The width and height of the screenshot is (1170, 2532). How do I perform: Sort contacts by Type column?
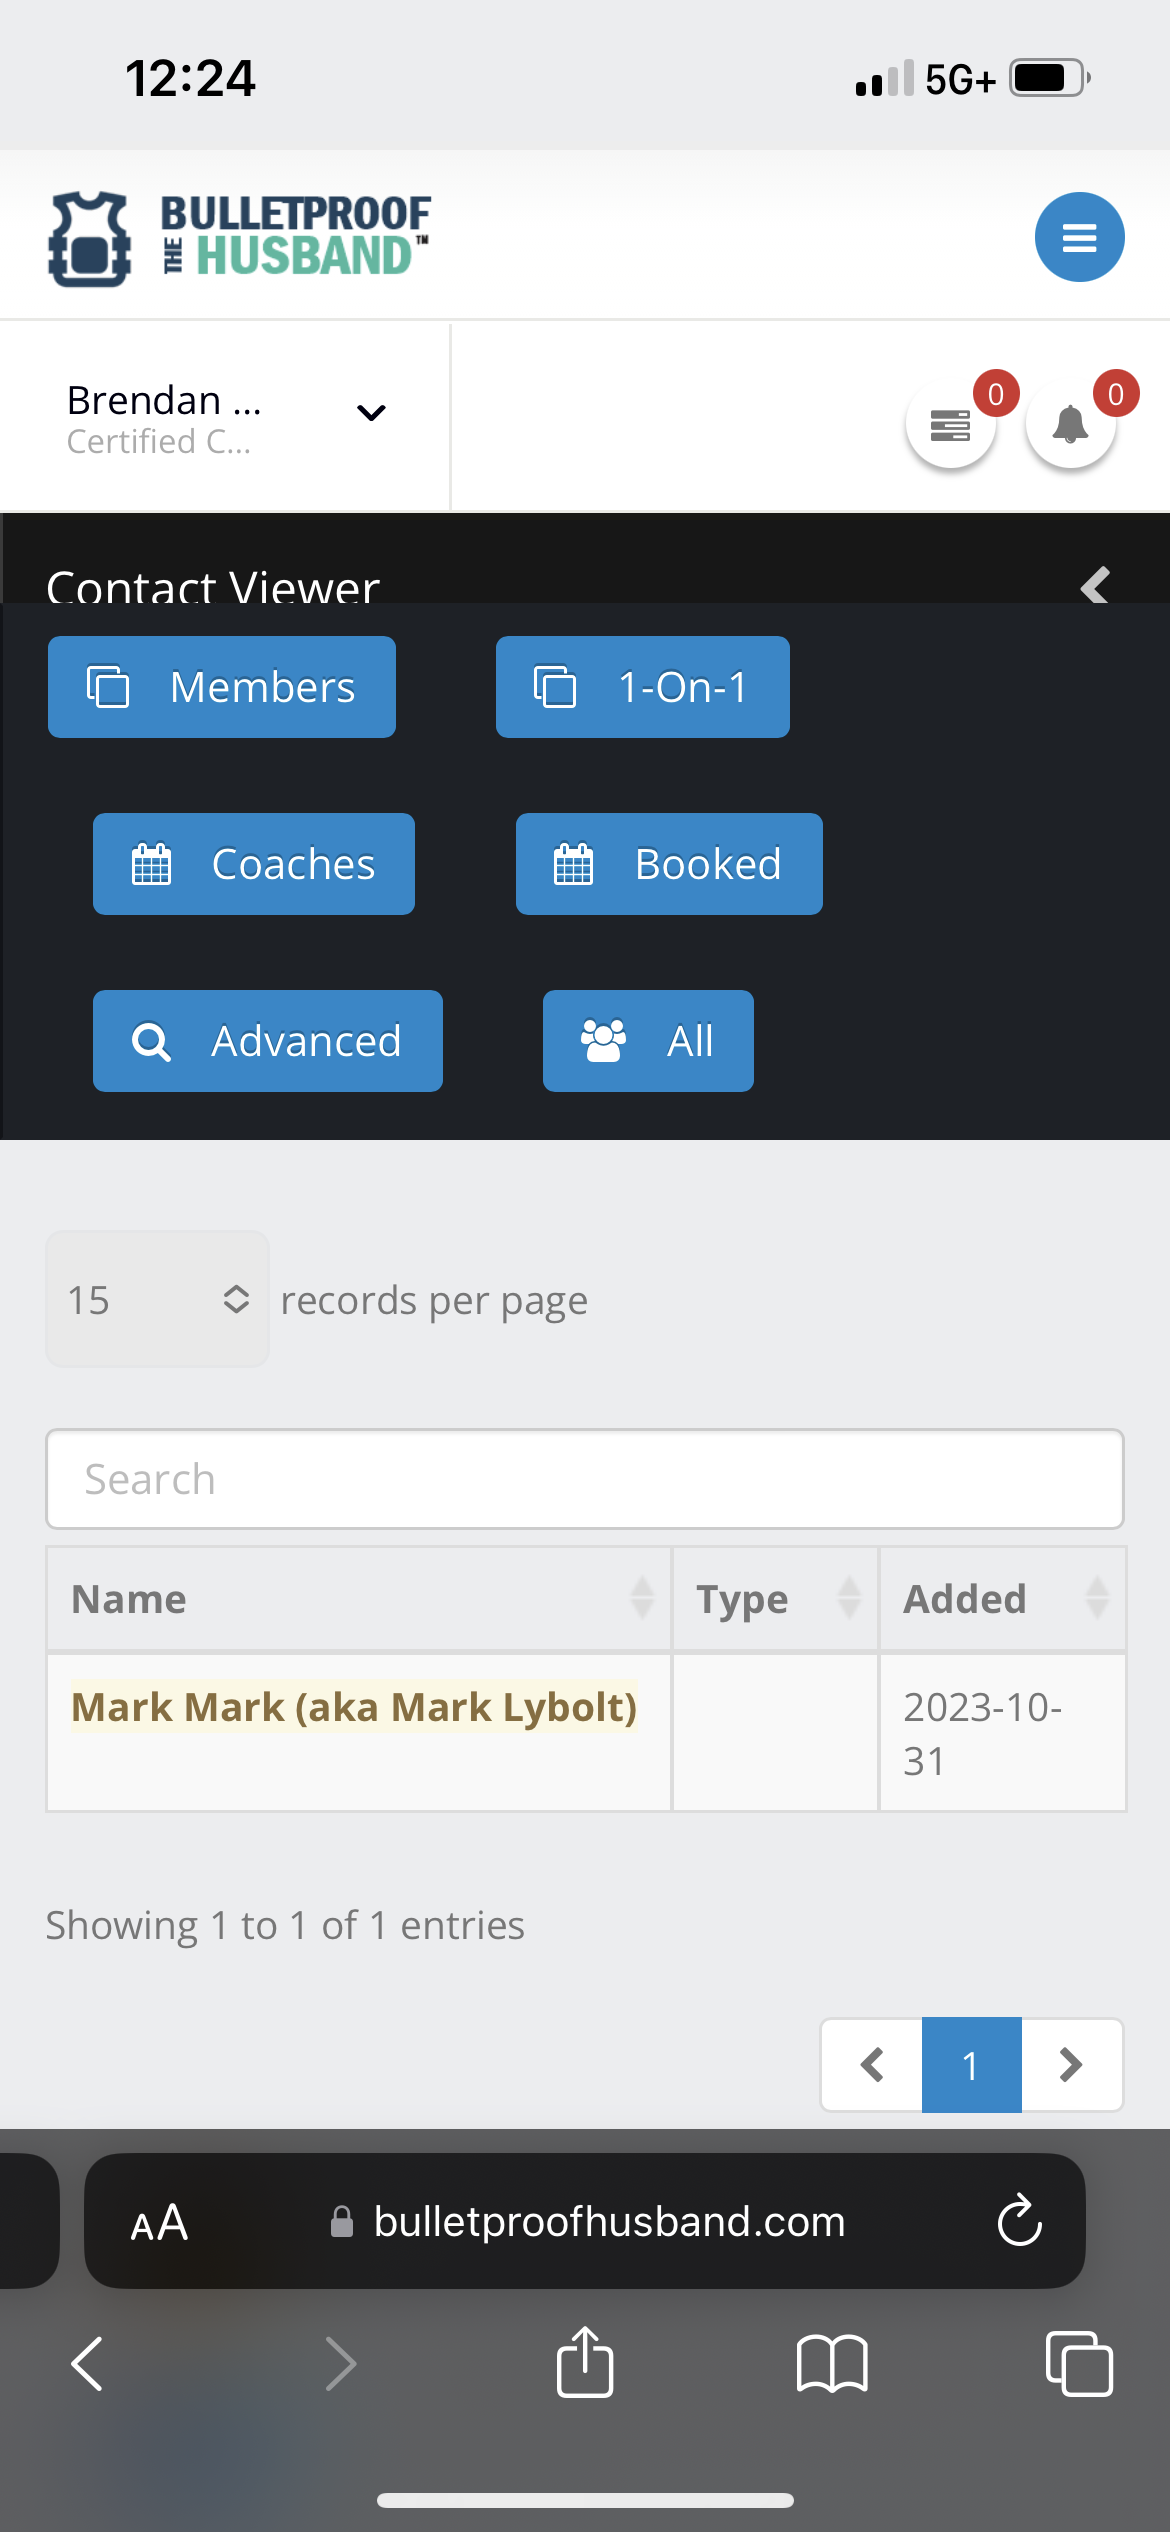(775, 1598)
